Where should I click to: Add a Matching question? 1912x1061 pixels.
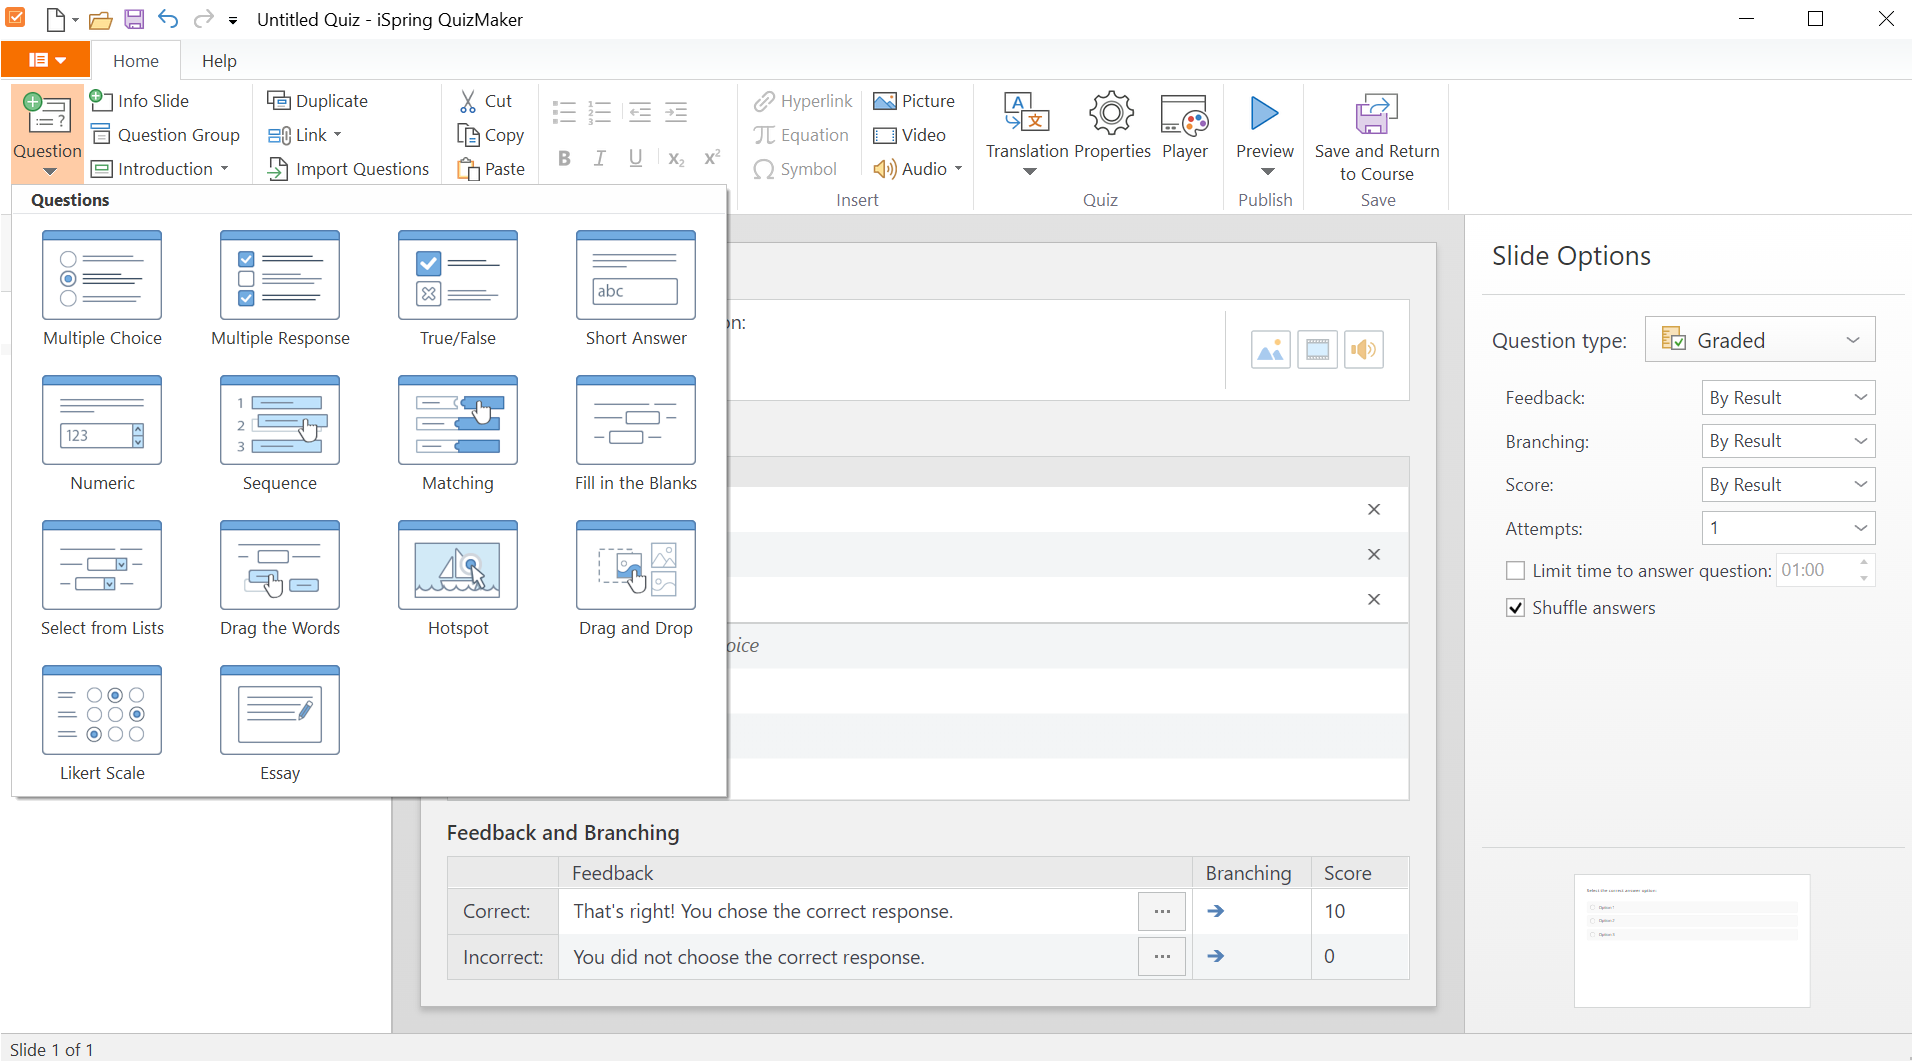458,434
